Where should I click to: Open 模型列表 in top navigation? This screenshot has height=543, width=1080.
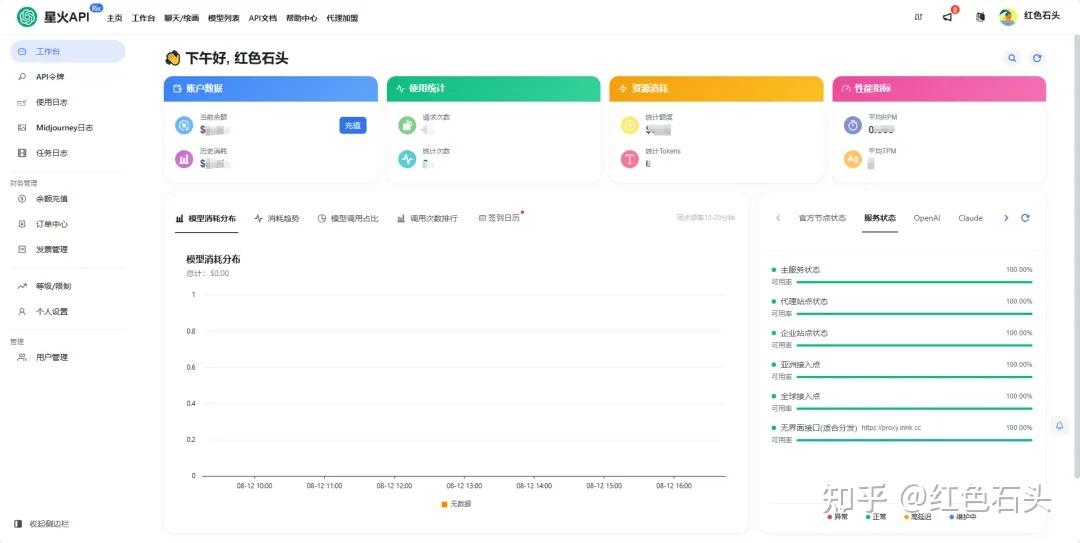pos(224,18)
